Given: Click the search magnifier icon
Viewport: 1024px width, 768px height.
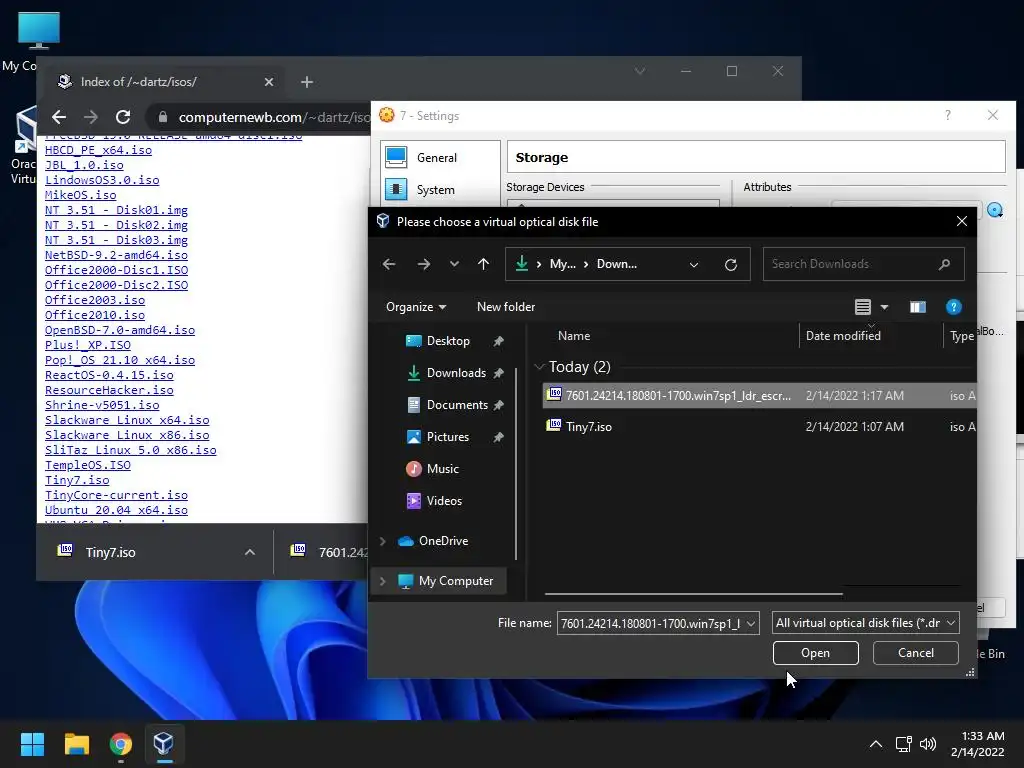Looking at the screenshot, I should pyautogui.click(x=944, y=264).
